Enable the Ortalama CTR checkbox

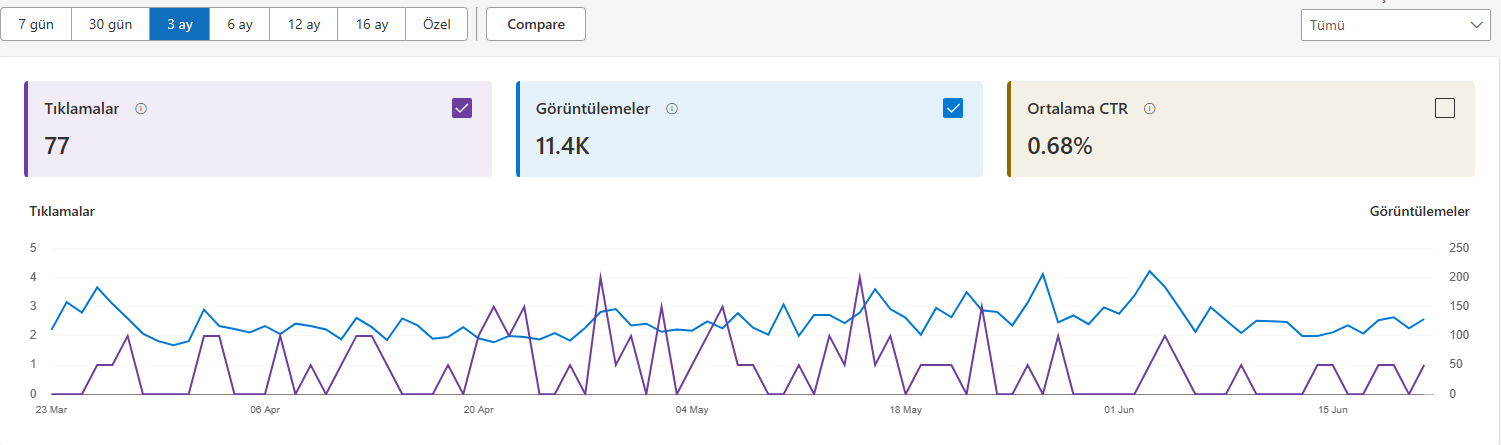(1444, 108)
